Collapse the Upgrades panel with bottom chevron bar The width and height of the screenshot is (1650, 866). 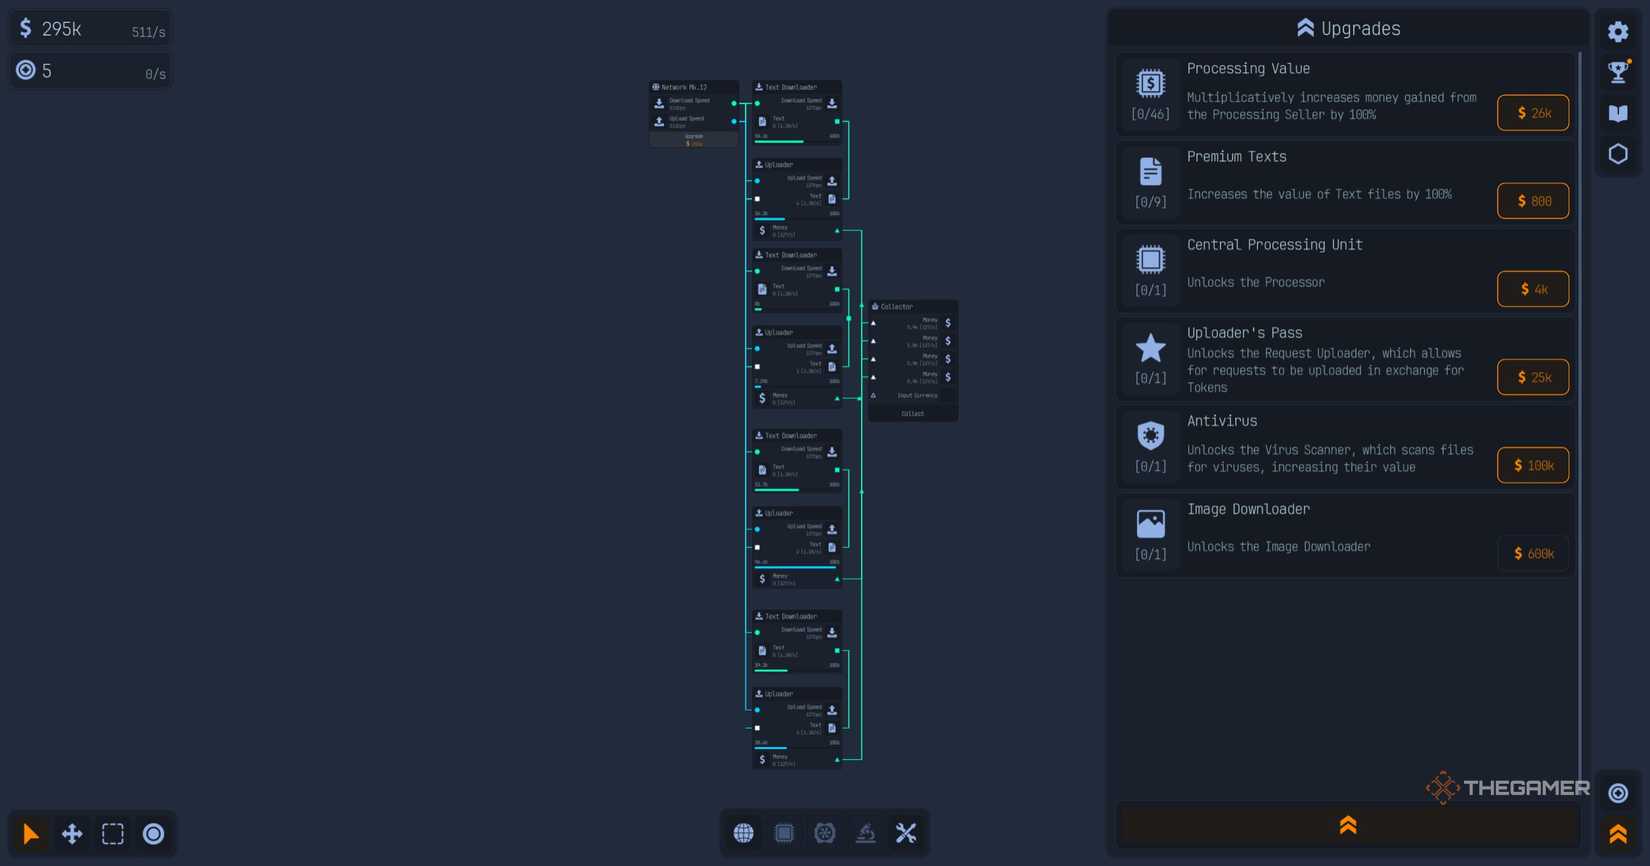[x=1347, y=825]
